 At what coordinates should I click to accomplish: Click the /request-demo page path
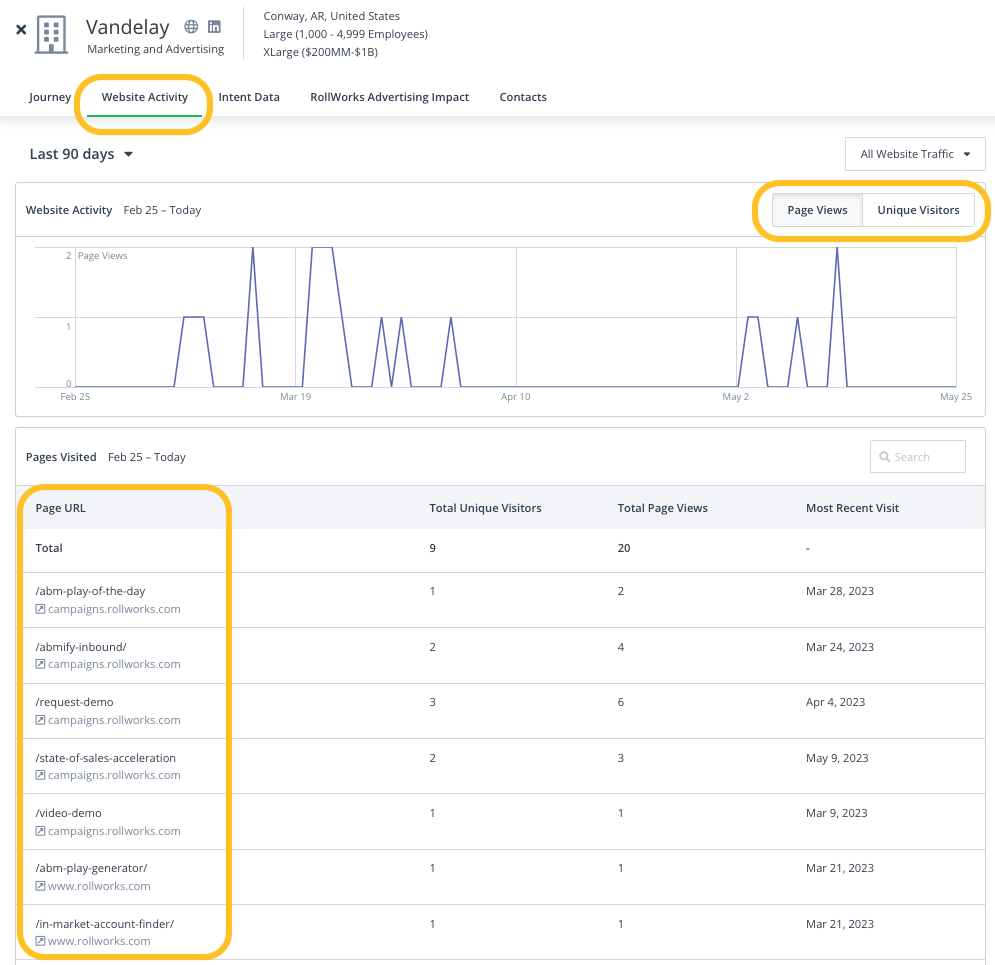tap(74, 702)
